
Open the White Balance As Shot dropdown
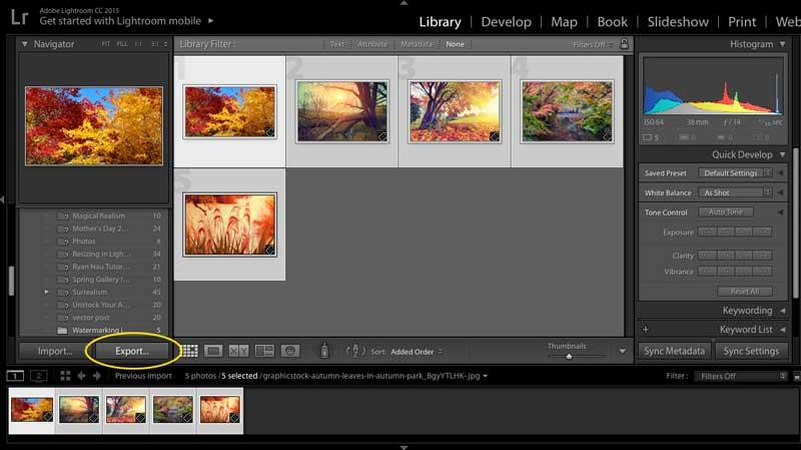735,192
